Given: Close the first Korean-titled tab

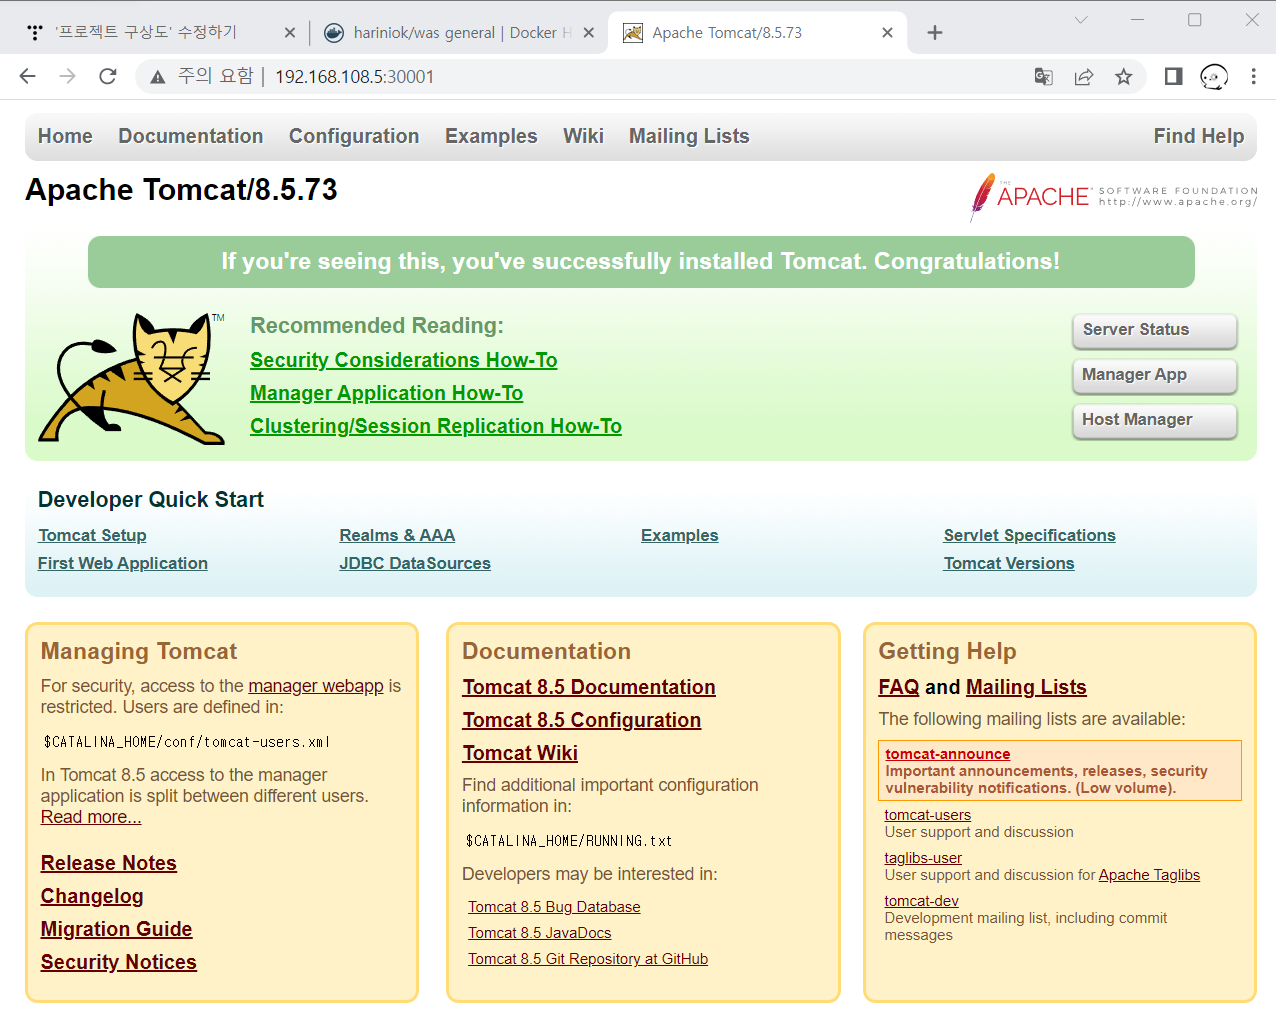Looking at the screenshot, I should 290,33.
